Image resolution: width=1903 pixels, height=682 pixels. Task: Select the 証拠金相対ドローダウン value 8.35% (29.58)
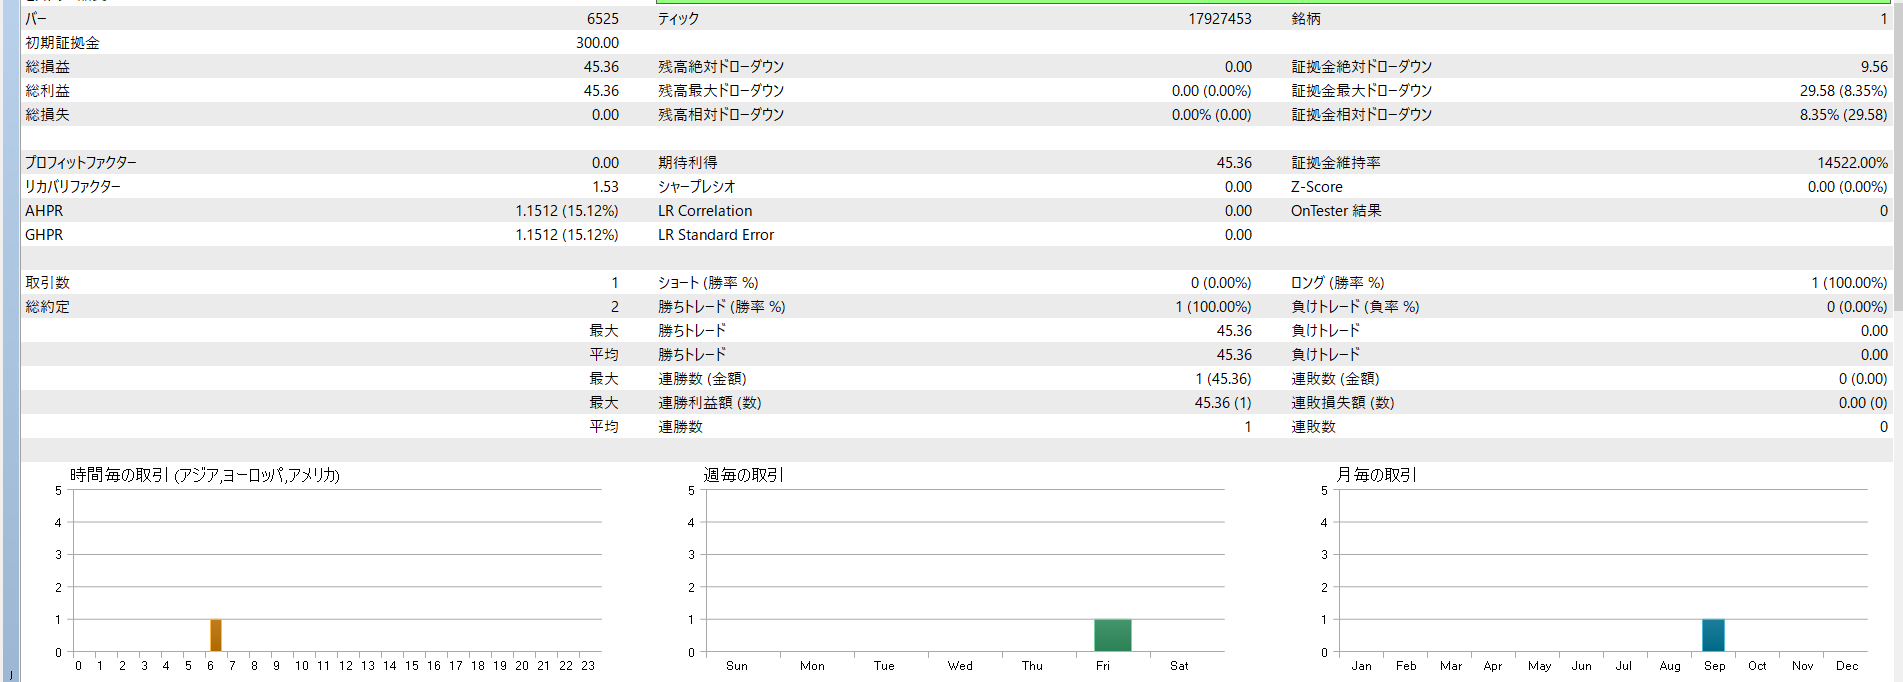pyautogui.click(x=1843, y=115)
